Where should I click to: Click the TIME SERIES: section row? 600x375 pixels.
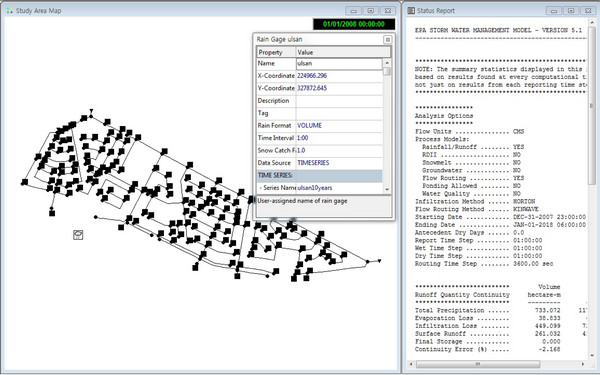click(x=320, y=175)
